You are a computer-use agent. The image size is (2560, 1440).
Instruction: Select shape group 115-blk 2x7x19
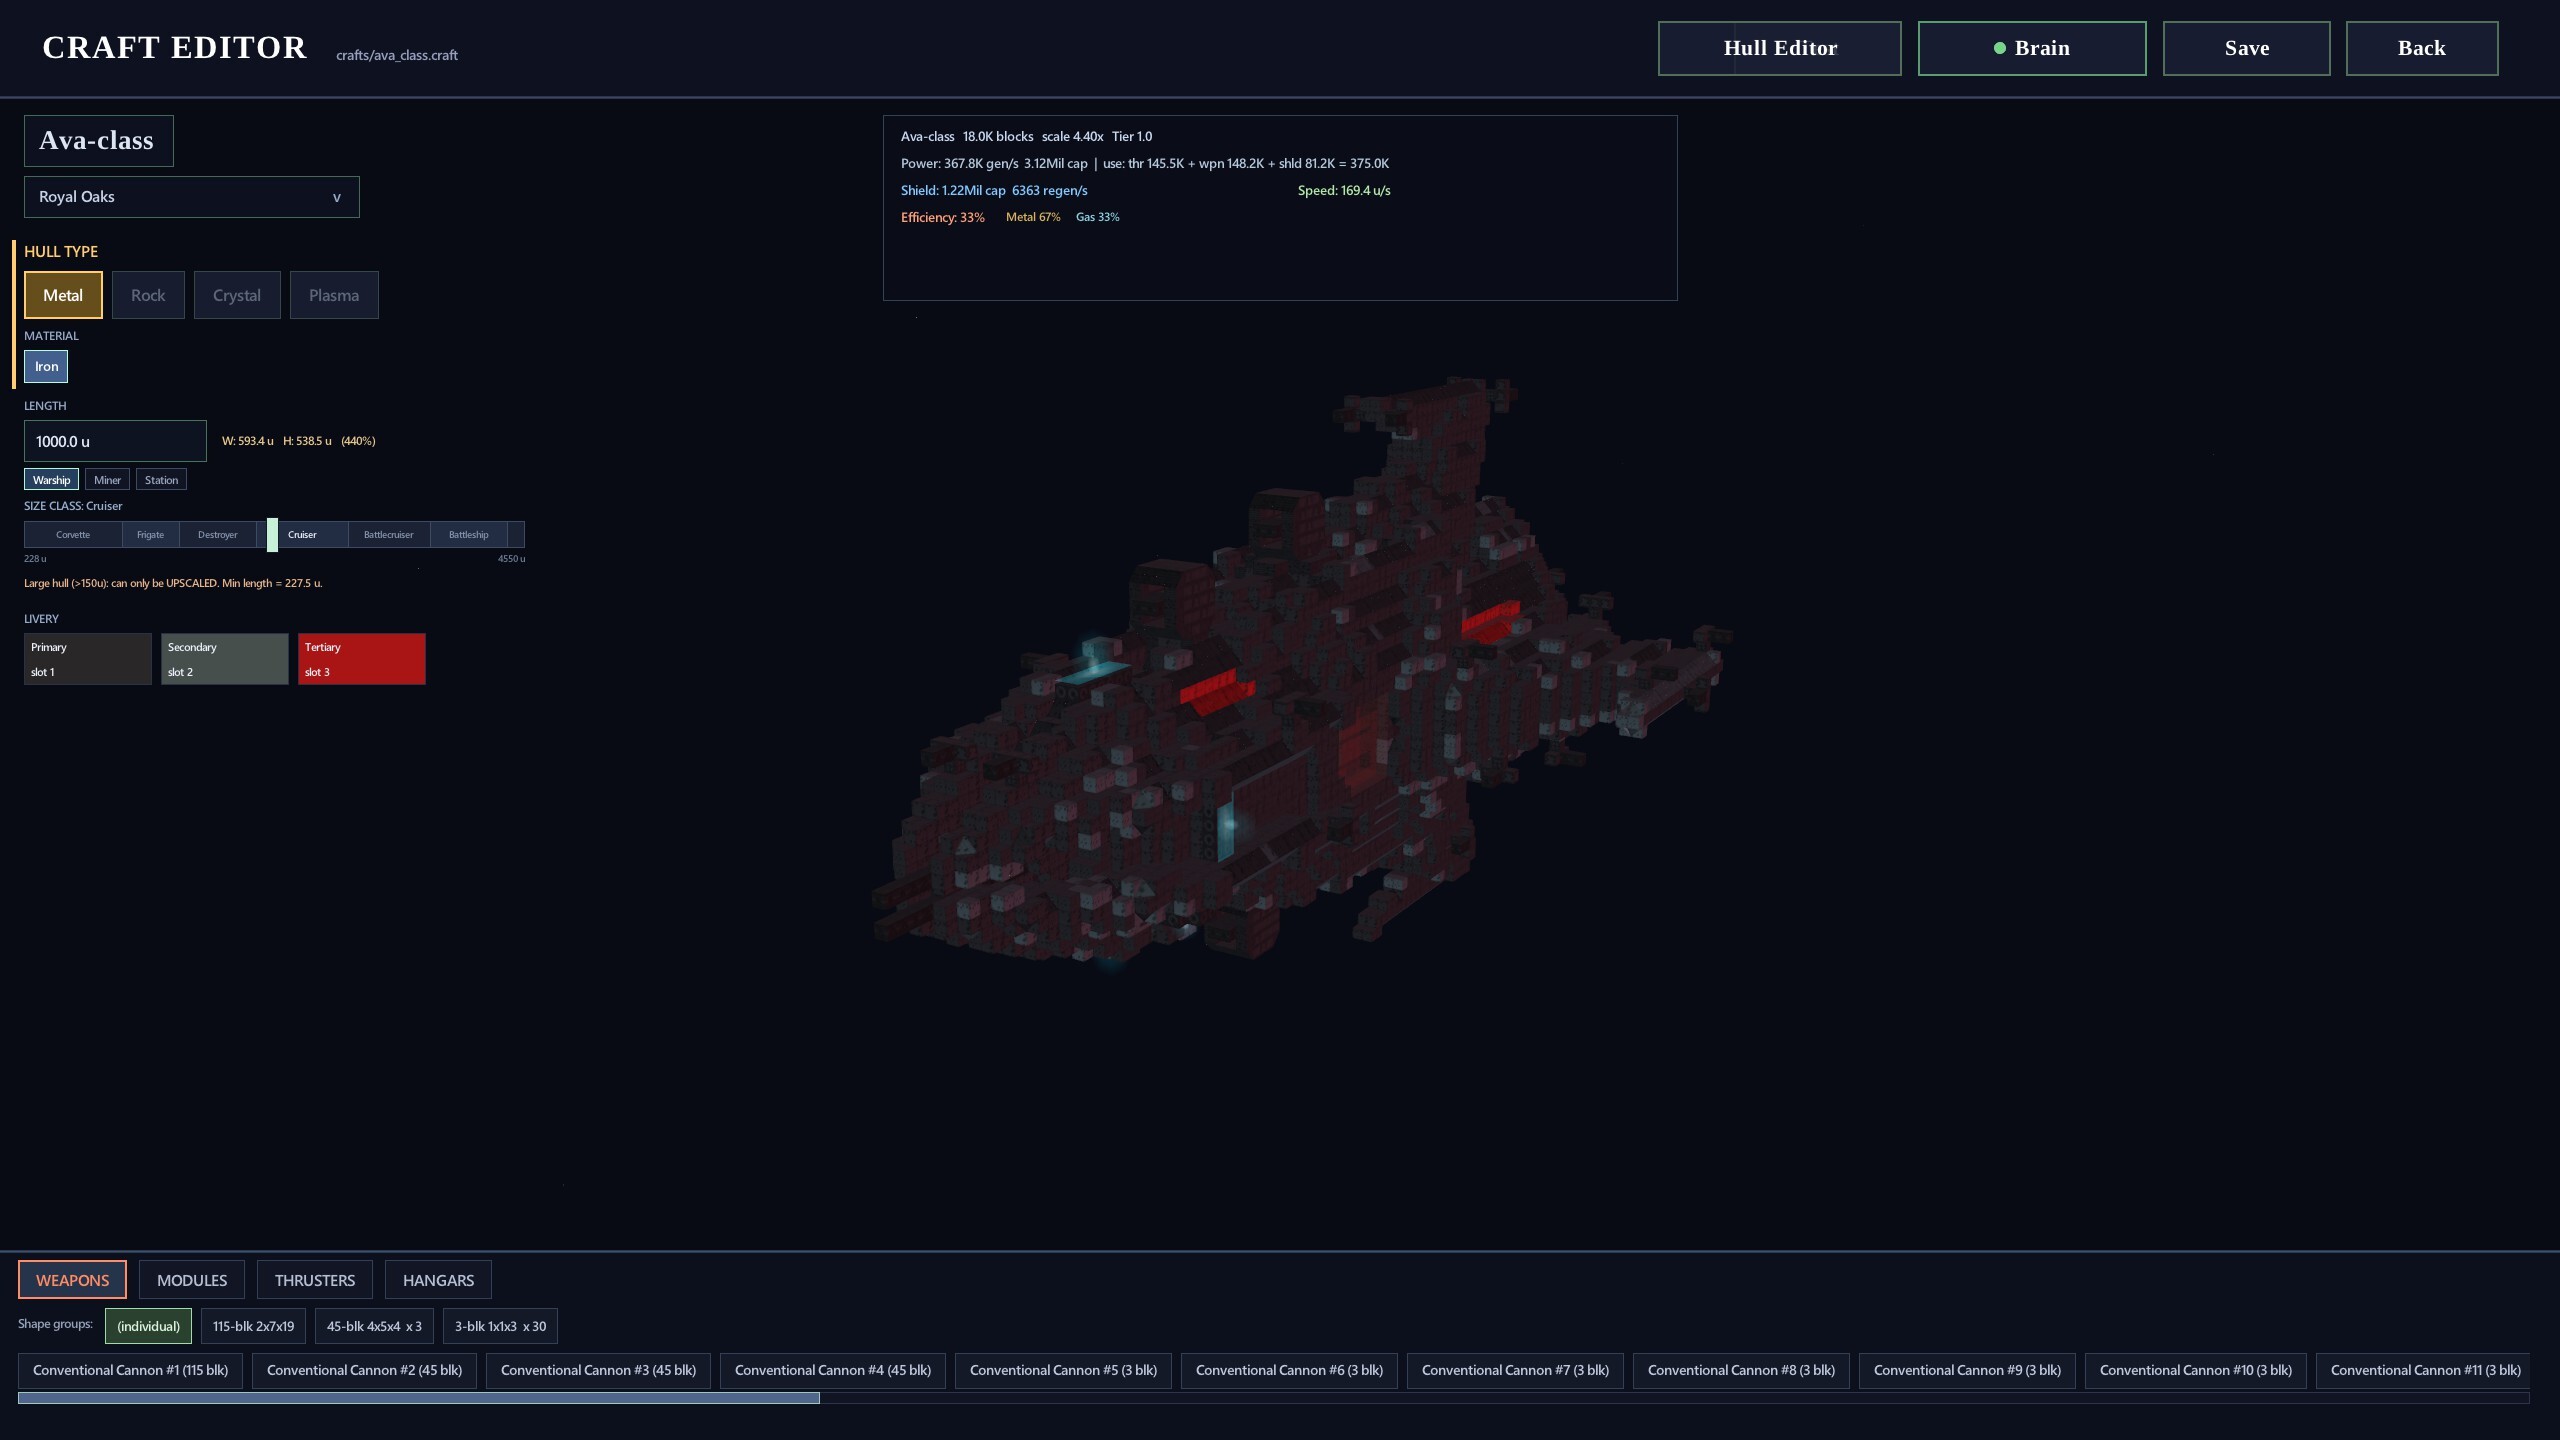click(x=253, y=1326)
